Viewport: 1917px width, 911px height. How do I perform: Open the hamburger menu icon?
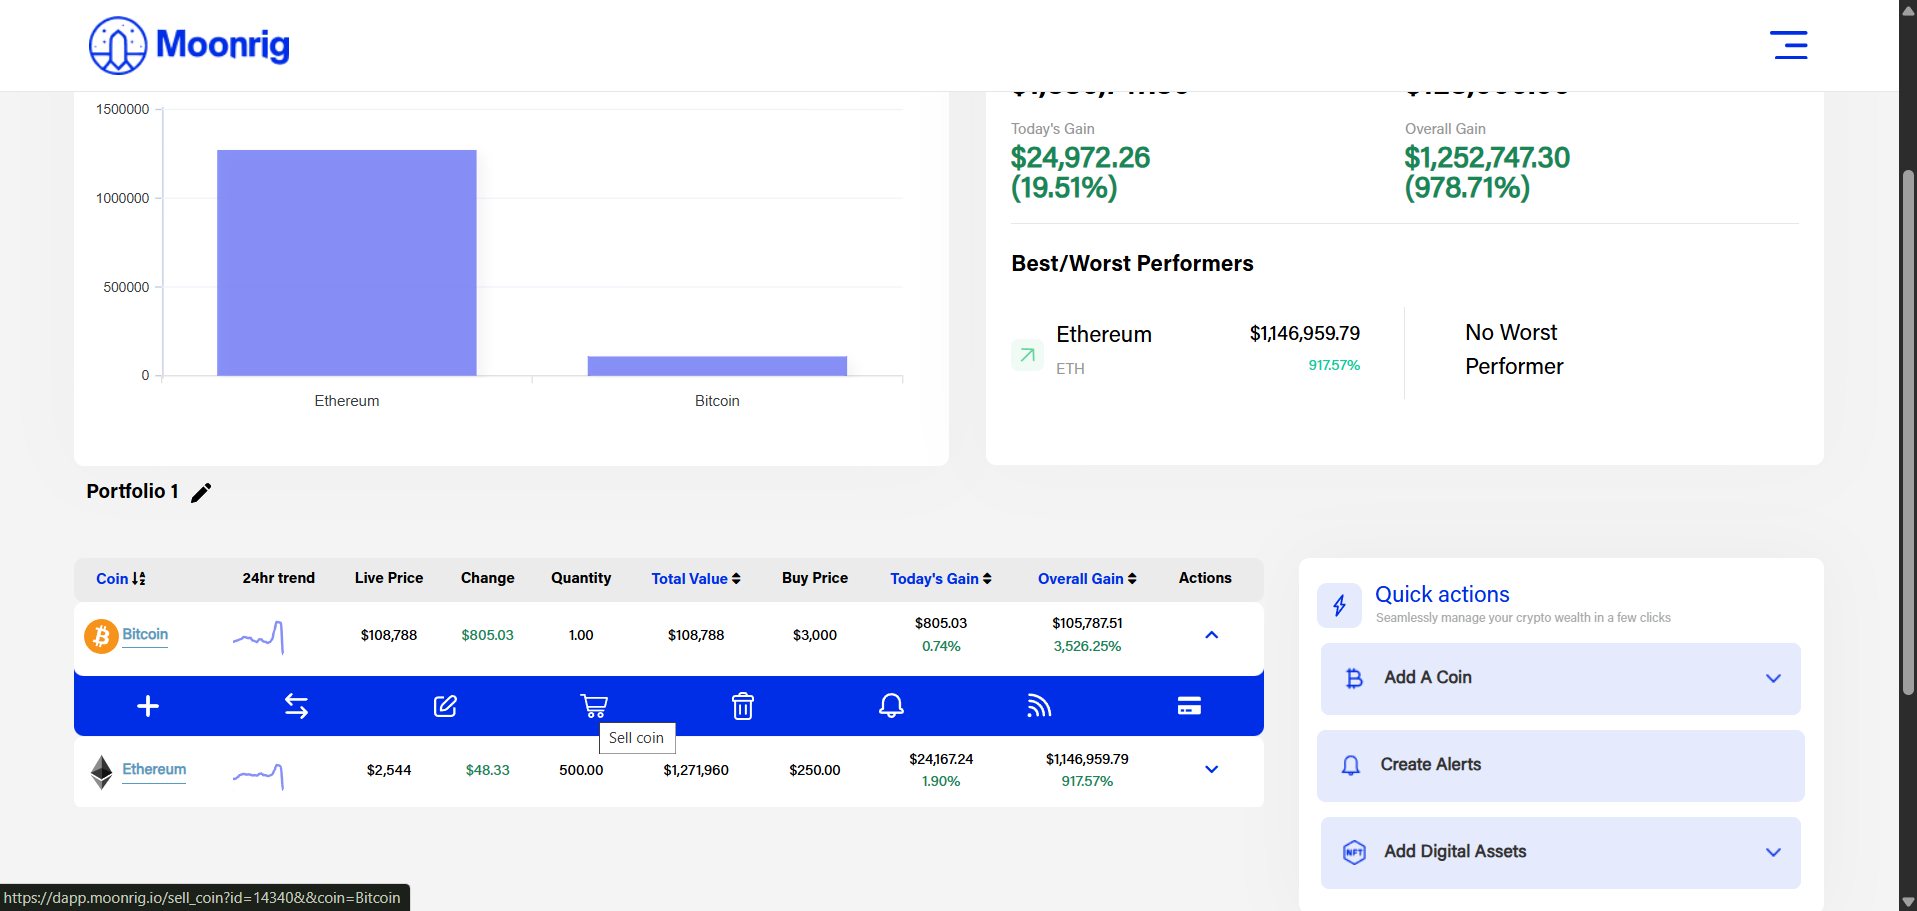pos(1788,45)
